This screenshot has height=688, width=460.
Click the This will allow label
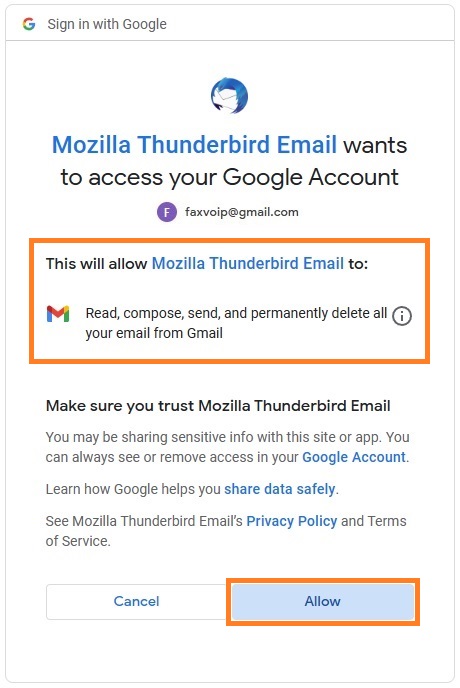(x=97, y=264)
